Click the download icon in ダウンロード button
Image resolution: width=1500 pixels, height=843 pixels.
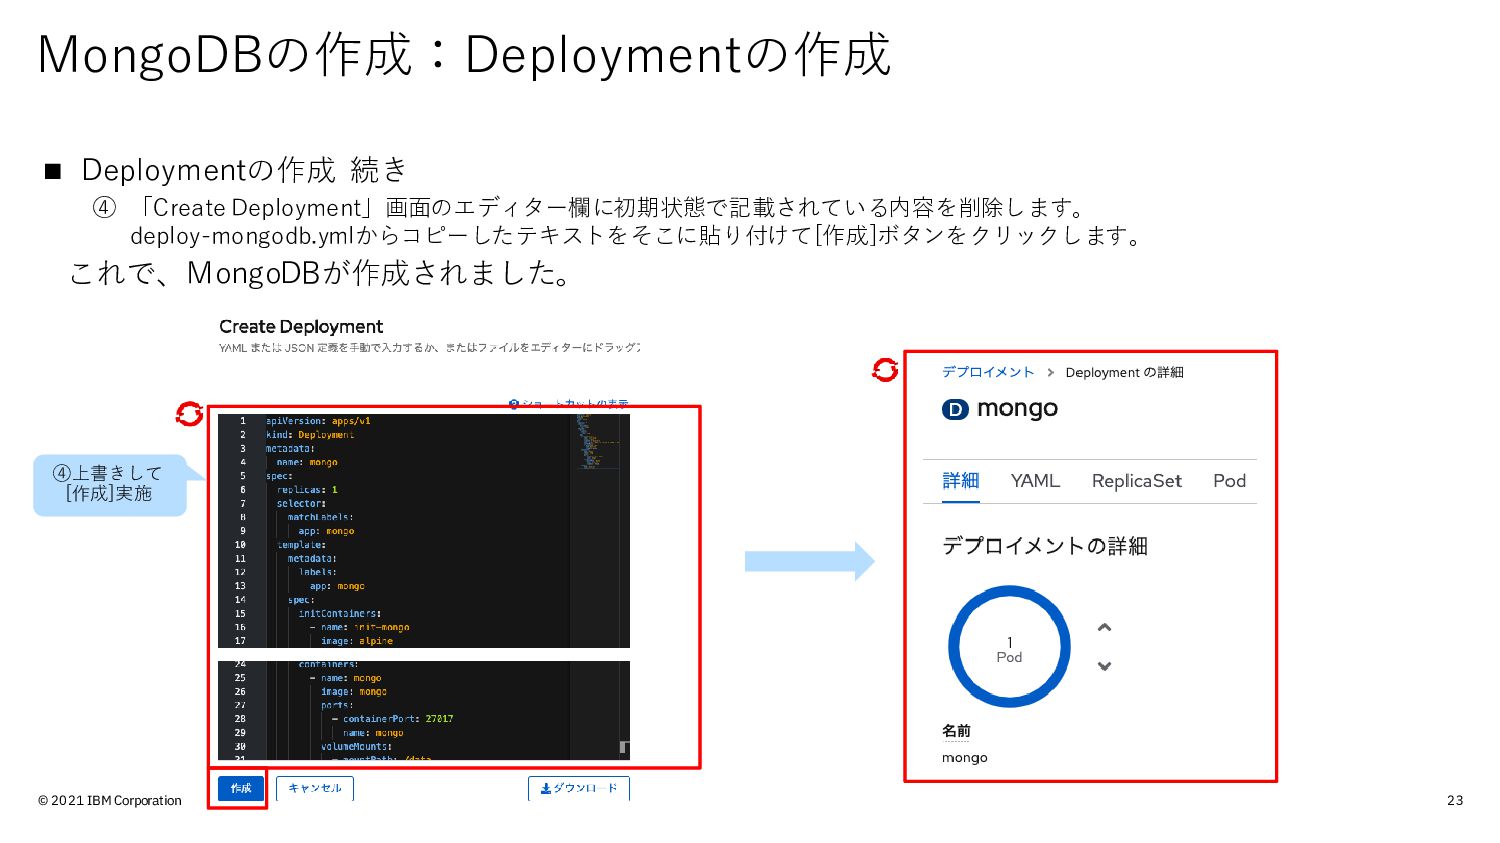coord(546,788)
